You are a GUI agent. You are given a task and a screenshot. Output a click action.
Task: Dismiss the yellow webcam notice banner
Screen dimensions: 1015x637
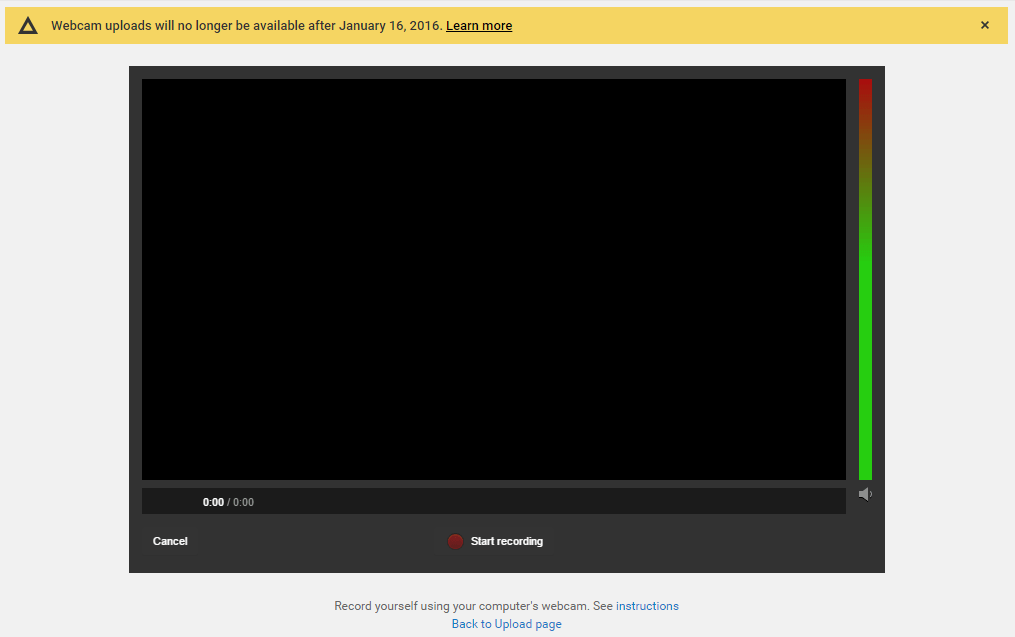point(984,25)
